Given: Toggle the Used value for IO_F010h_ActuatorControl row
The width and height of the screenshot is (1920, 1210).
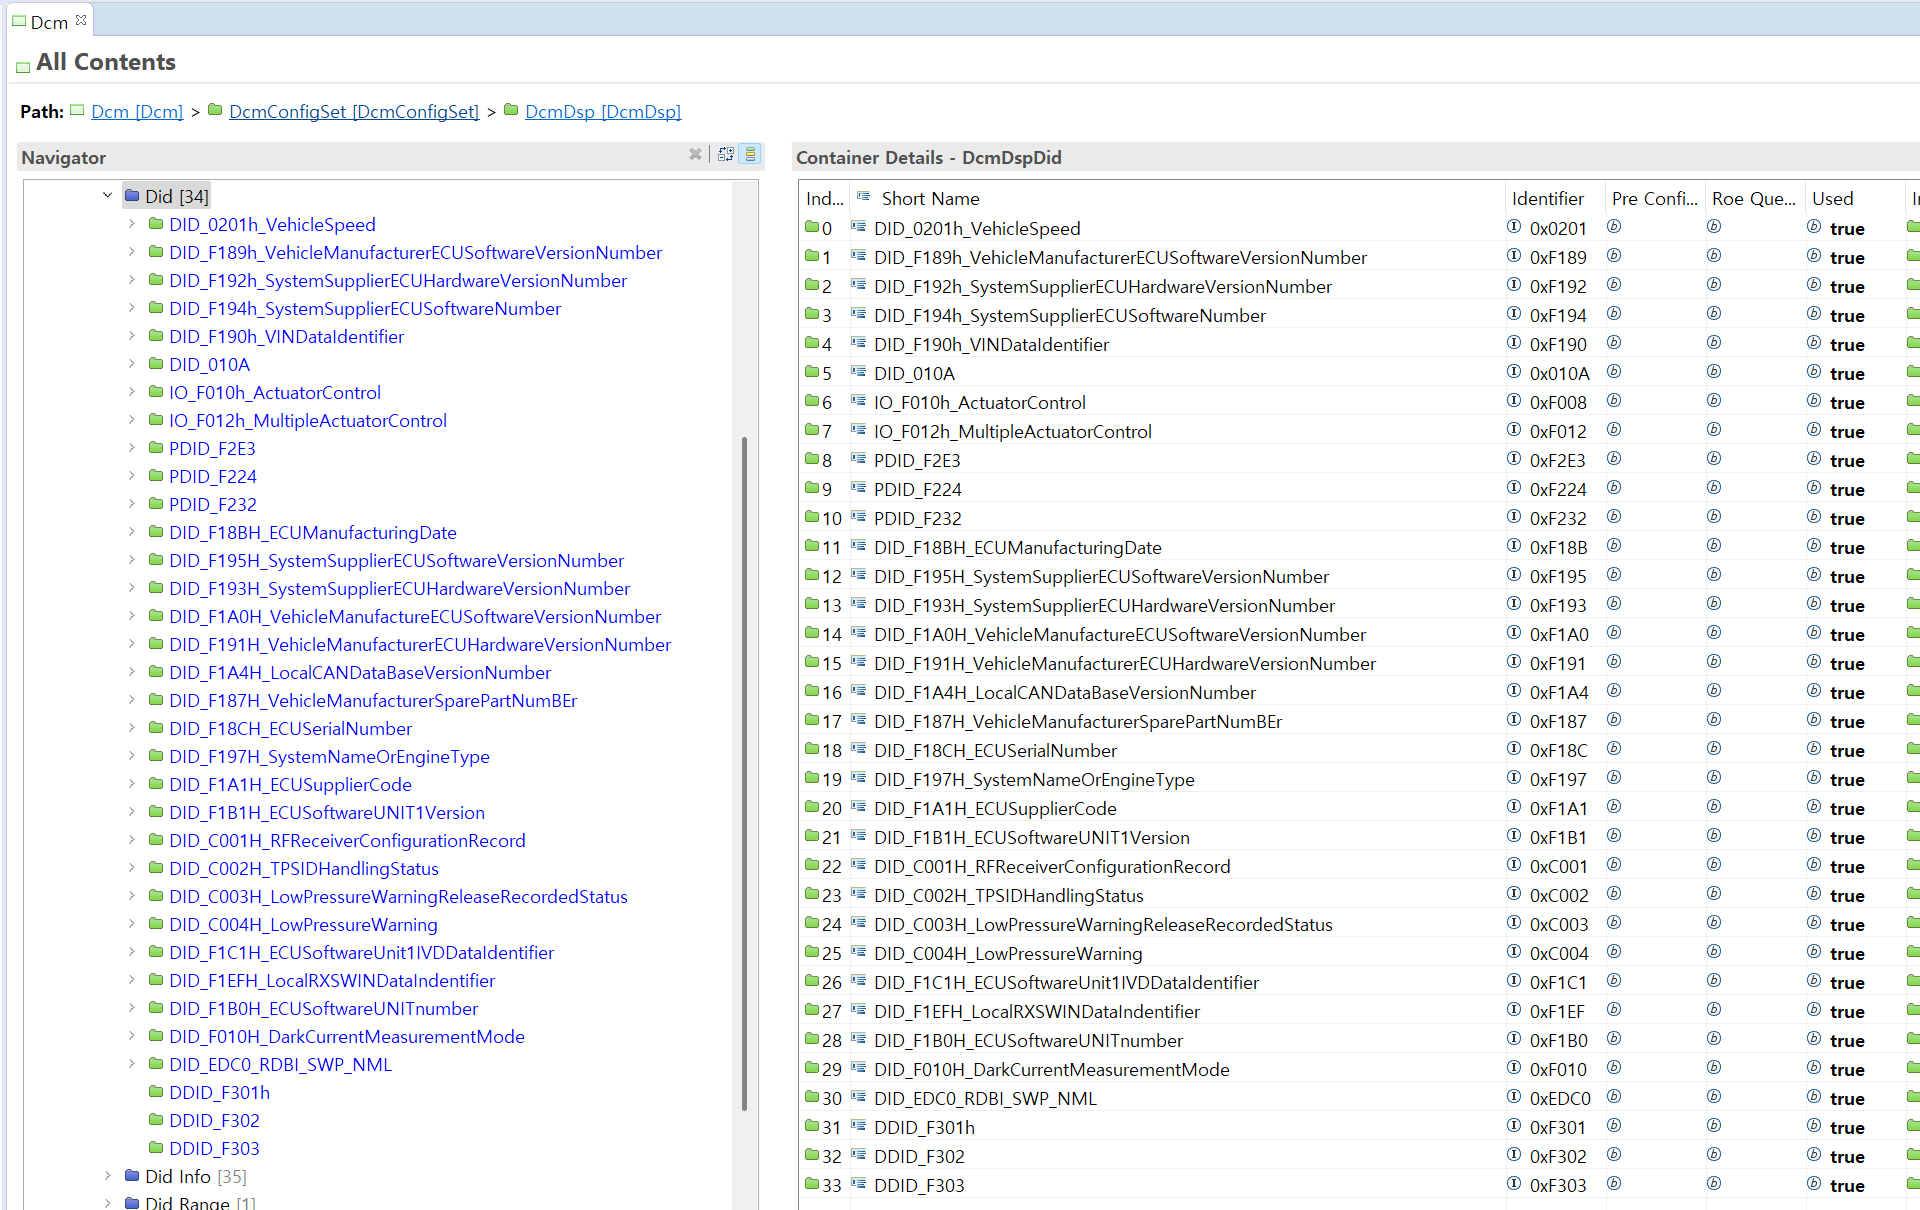Looking at the screenshot, I should tap(1846, 403).
